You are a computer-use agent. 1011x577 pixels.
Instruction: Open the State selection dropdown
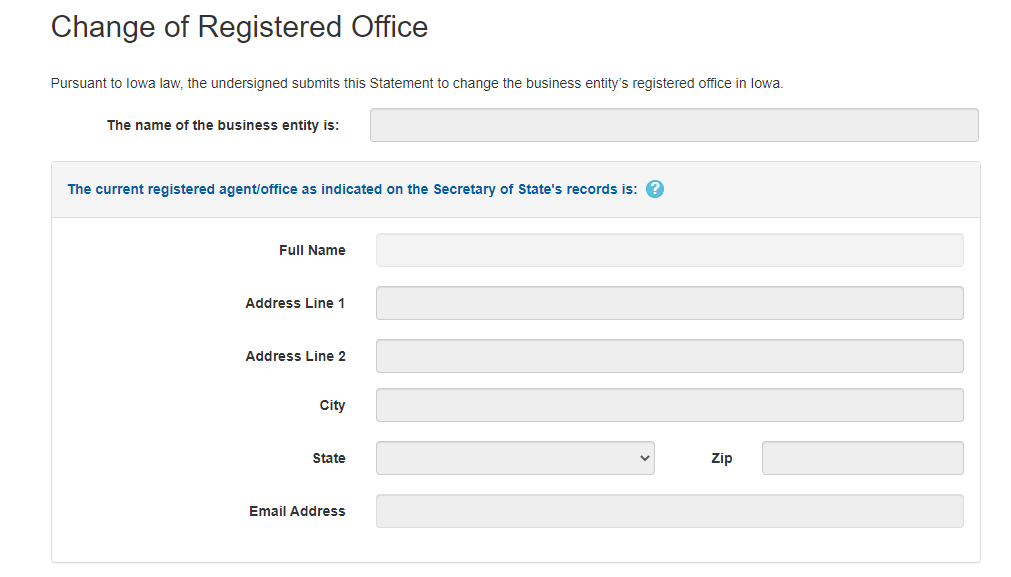click(515, 458)
